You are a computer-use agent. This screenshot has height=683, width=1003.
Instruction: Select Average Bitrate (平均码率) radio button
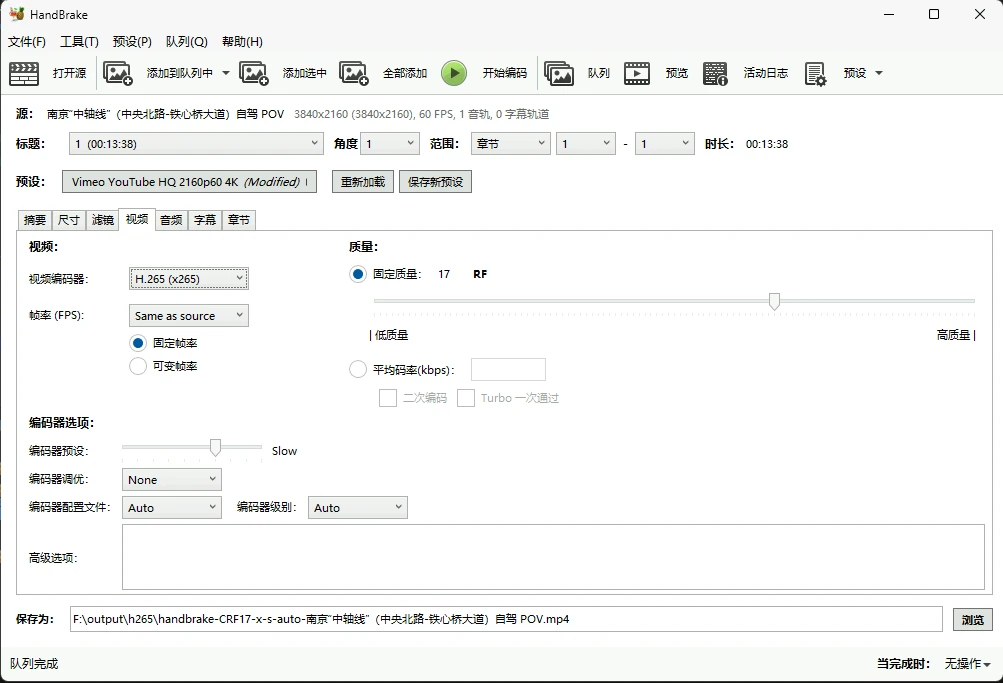coord(358,370)
